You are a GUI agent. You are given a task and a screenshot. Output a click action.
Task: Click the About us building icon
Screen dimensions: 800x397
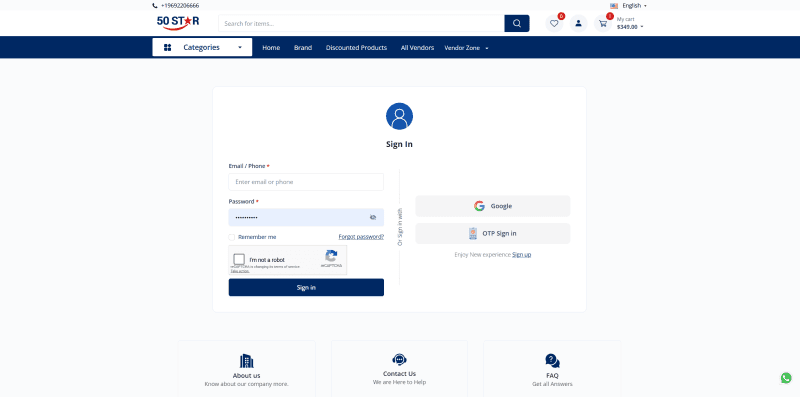tap(246, 361)
